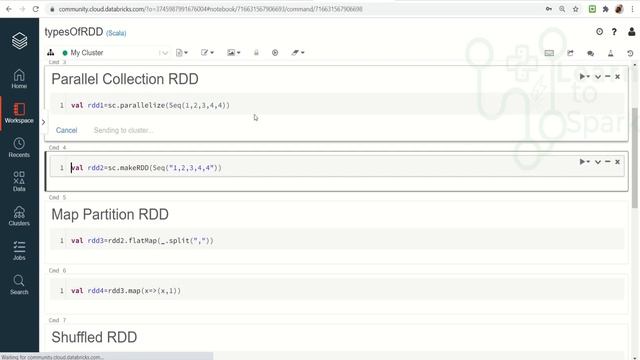
Task: Open the Clusters sidebar section
Action: (19, 216)
